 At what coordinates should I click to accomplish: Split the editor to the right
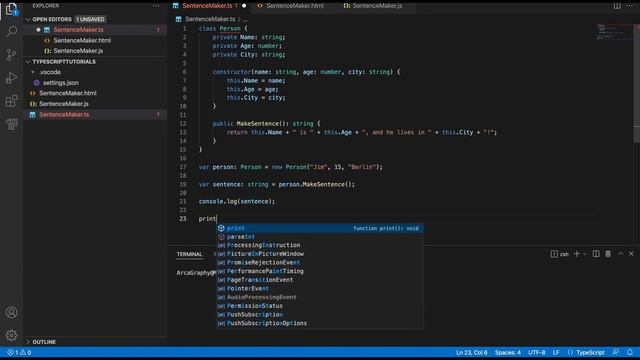click(x=617, y=6)
